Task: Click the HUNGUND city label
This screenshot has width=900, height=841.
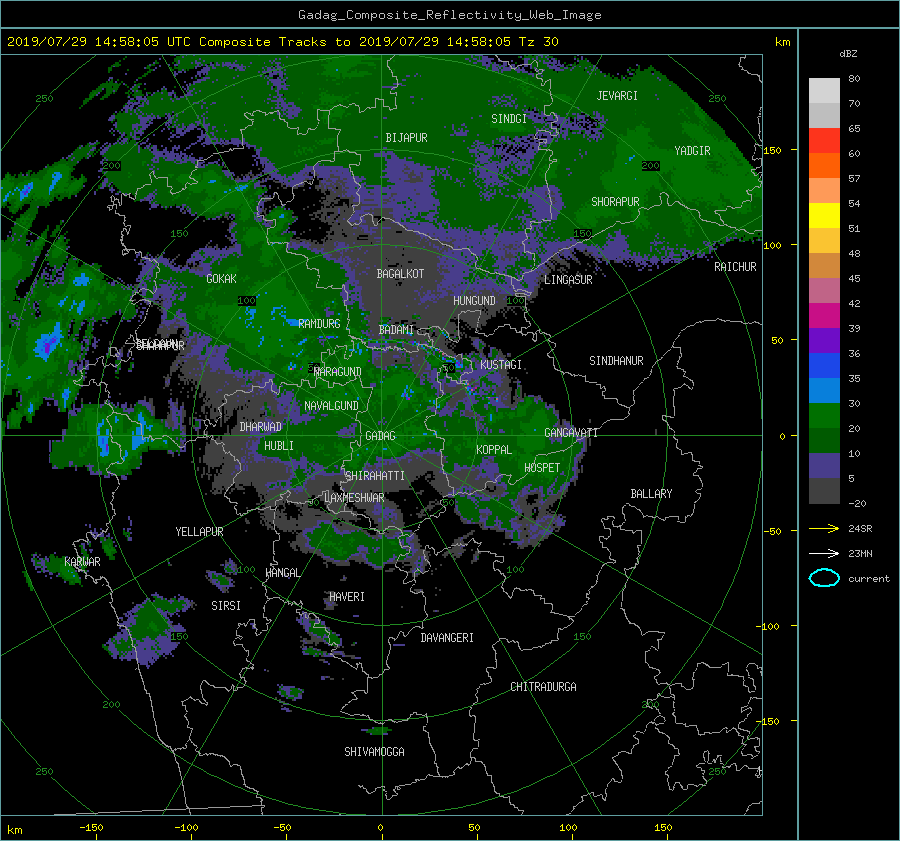Action: [474, 301]
